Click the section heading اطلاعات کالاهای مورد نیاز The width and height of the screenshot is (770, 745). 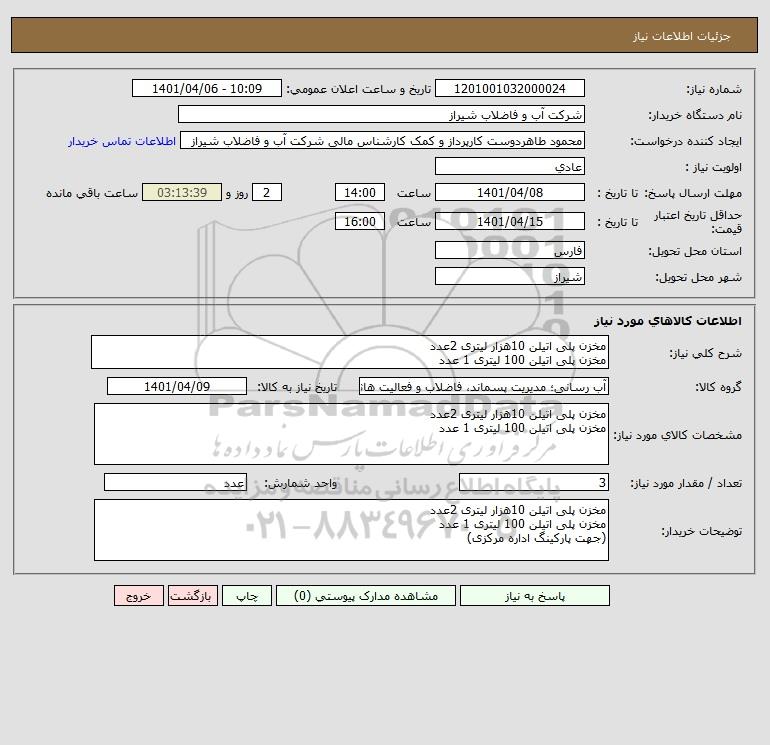[x=668, y=321]
